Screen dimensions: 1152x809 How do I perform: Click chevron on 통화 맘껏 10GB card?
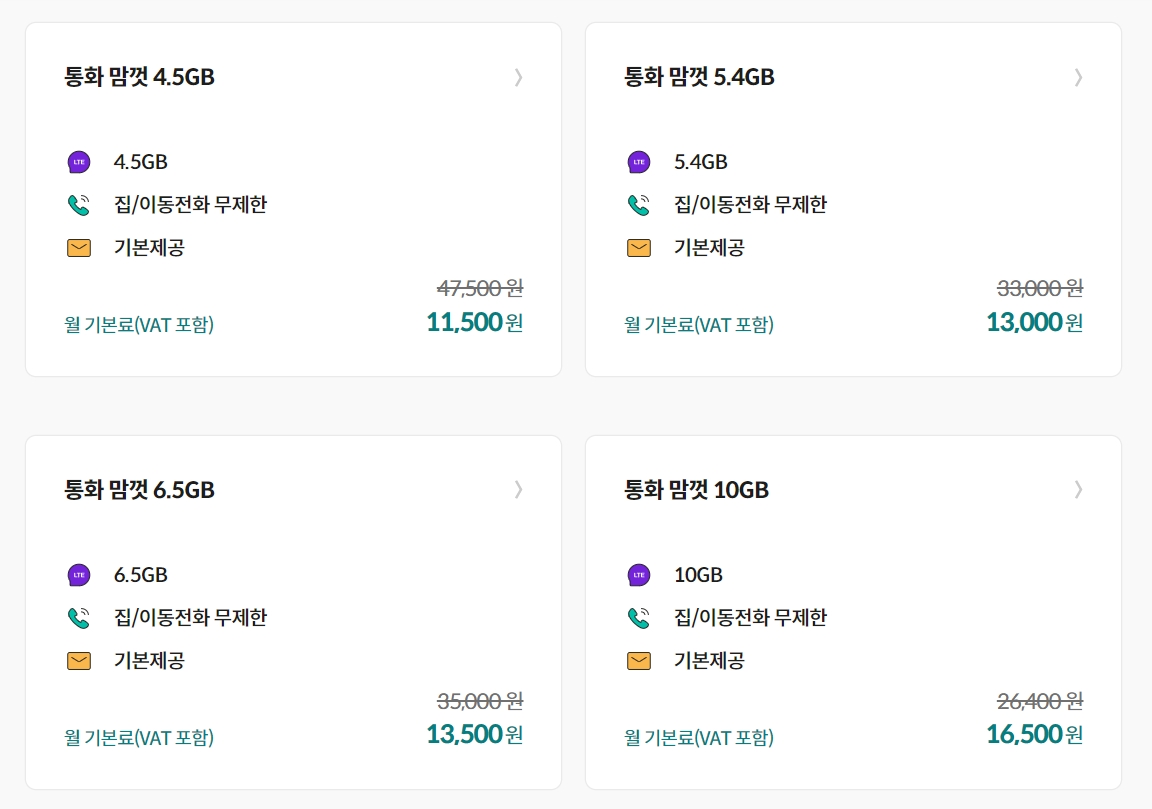[1078, 490]
